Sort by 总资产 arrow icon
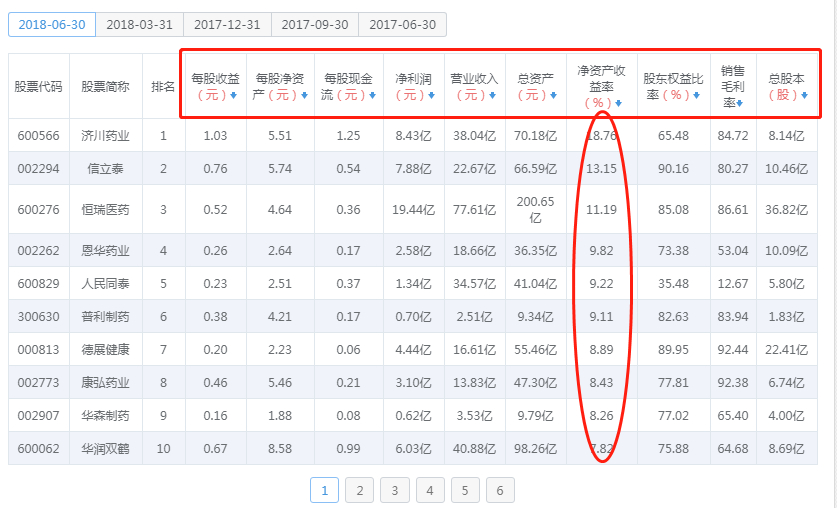 (555, 96)
